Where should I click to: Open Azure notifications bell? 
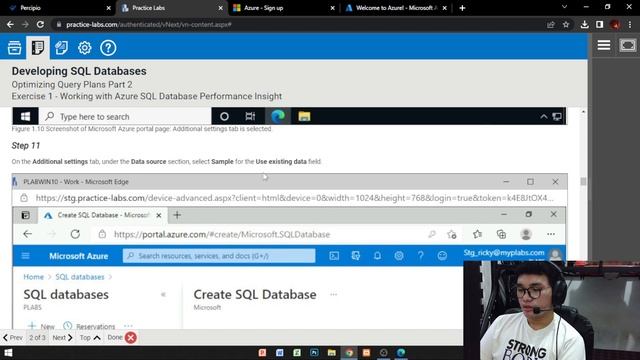(377, 256)
